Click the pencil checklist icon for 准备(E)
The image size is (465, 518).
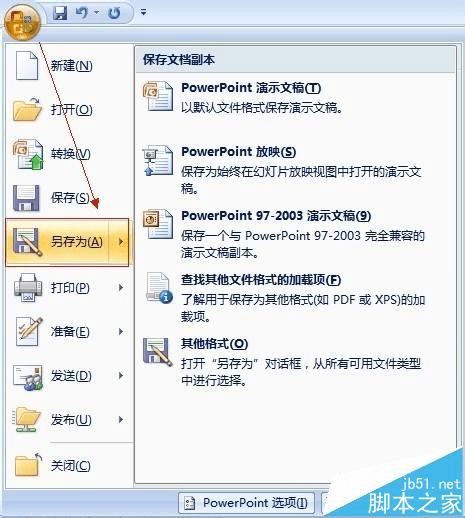29,331
